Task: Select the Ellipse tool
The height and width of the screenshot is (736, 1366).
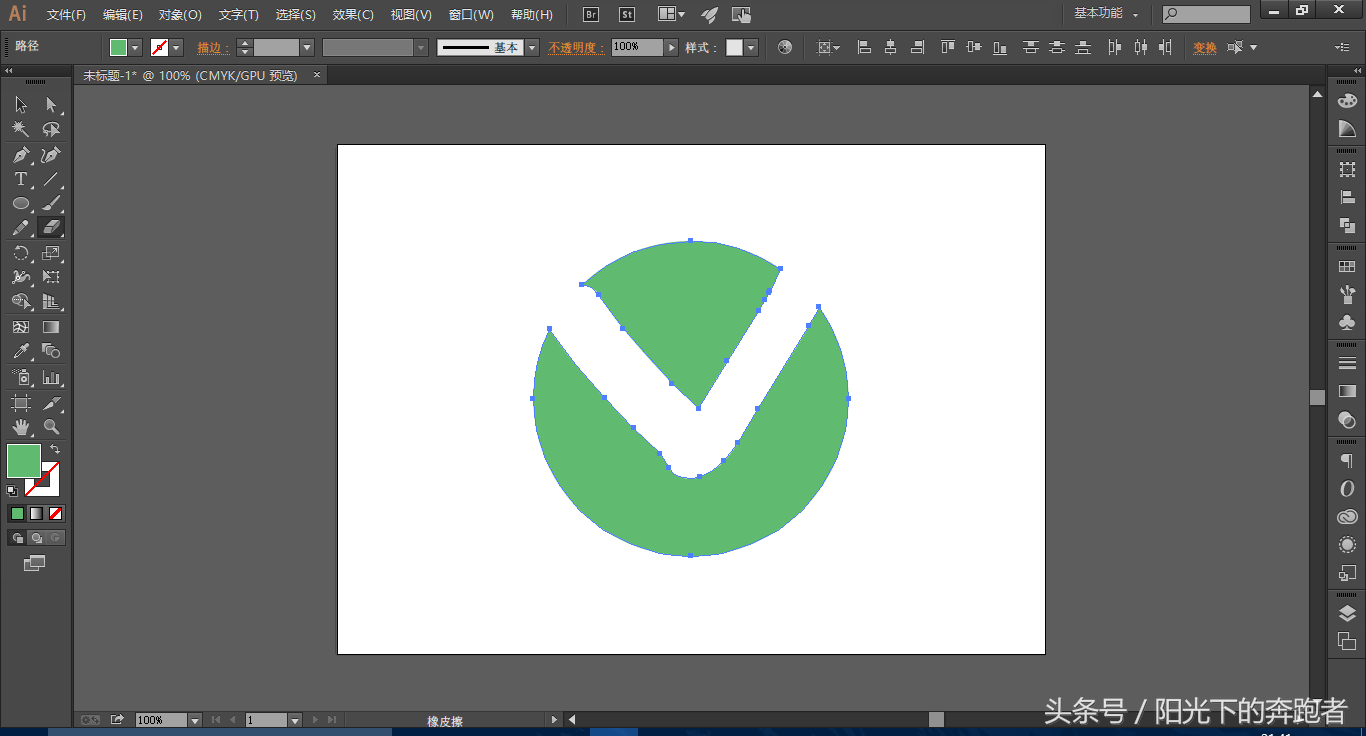Action: (x=21, y=203)
